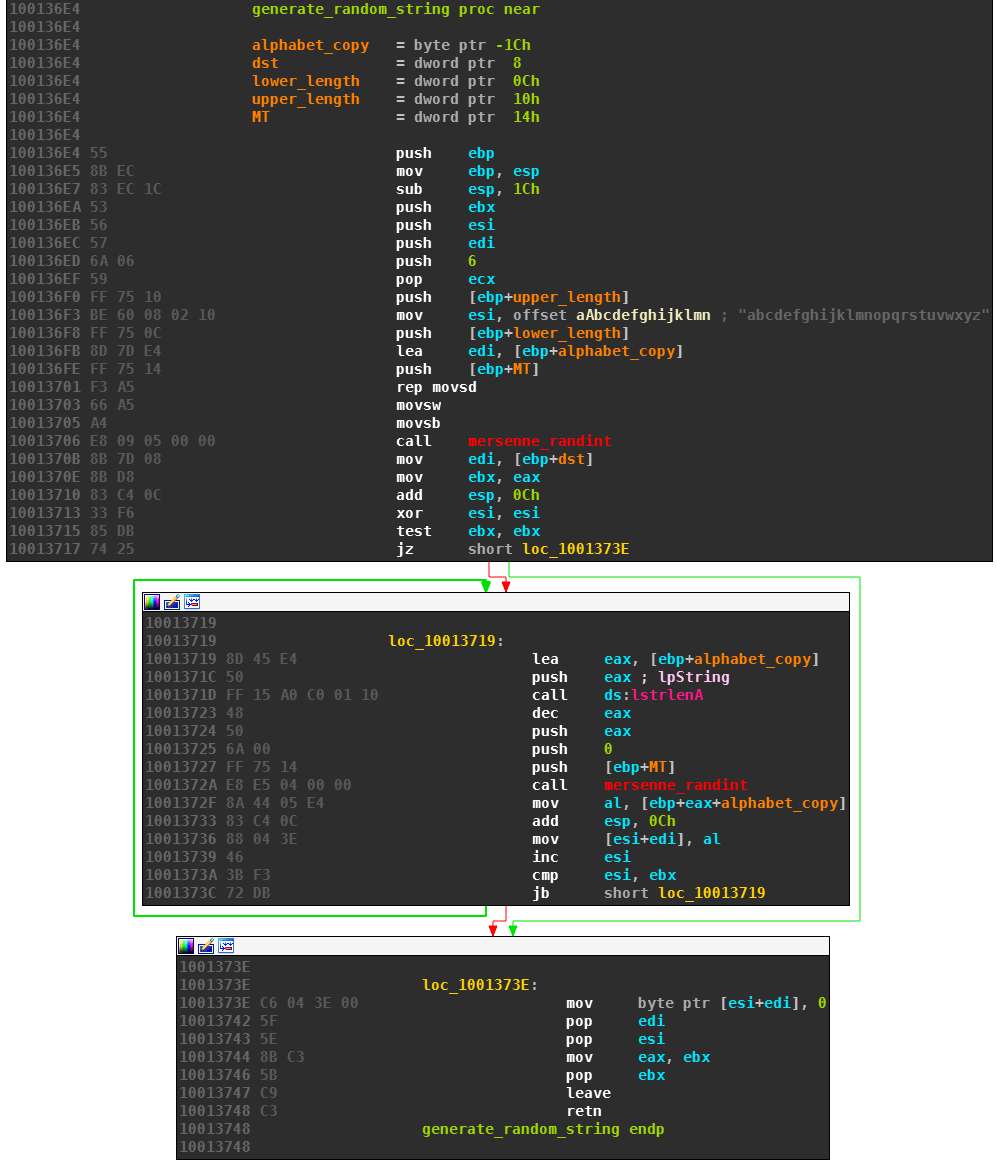
Task: Select the 'MT' stack variable definition
Action: pos(260,117)
